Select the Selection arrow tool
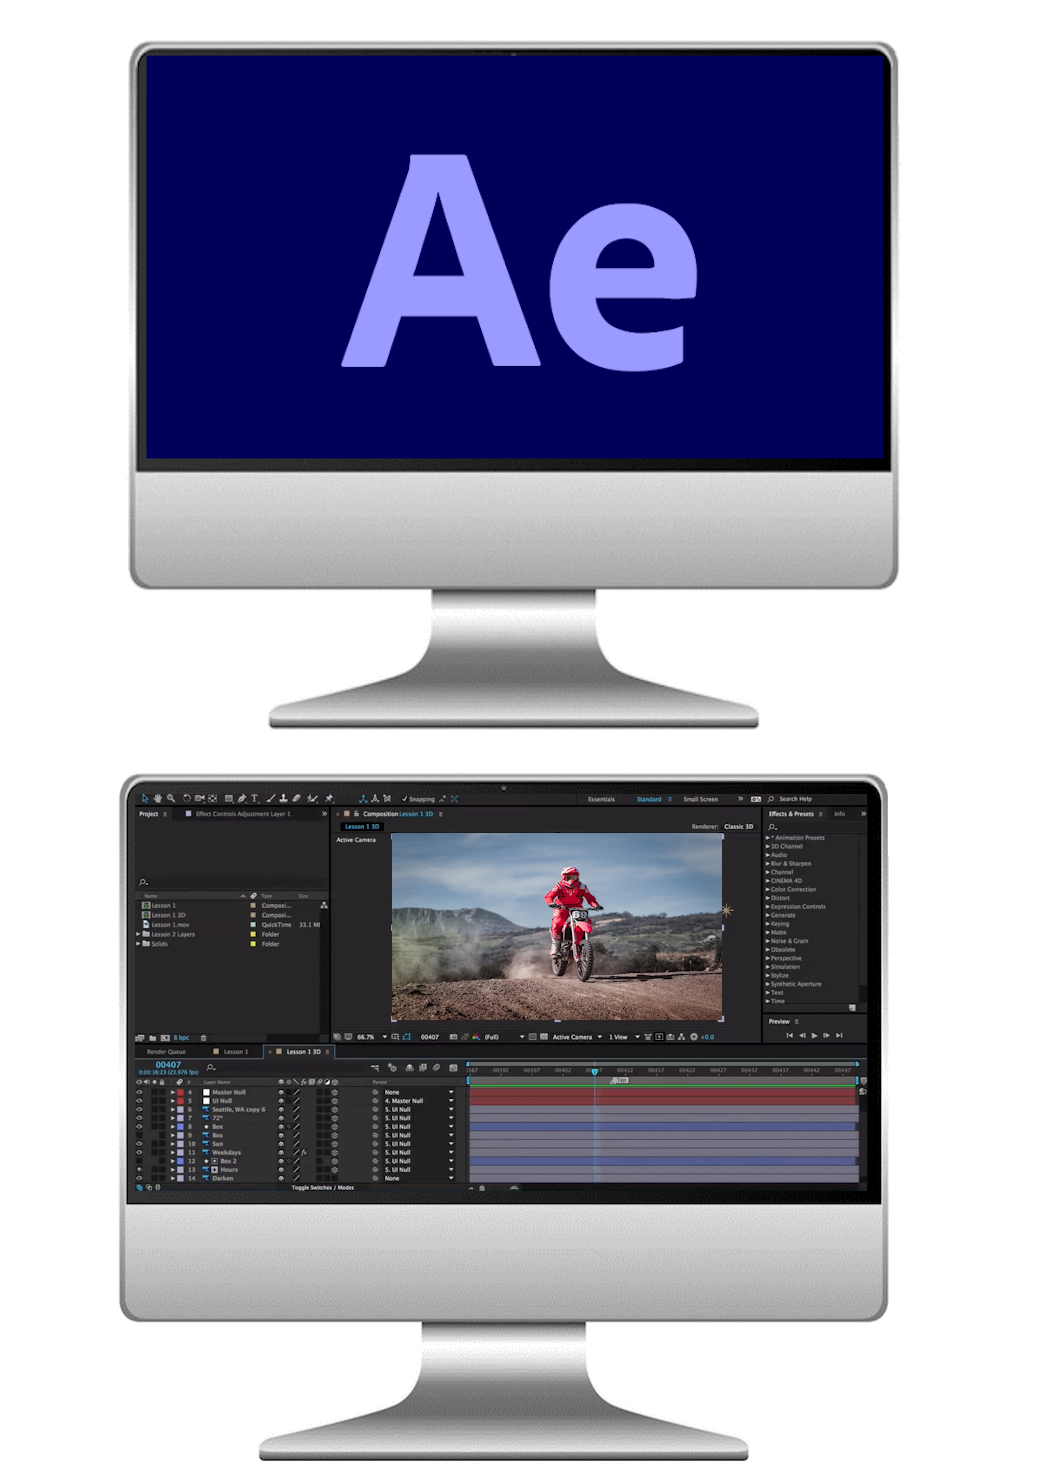 [145, 798]
